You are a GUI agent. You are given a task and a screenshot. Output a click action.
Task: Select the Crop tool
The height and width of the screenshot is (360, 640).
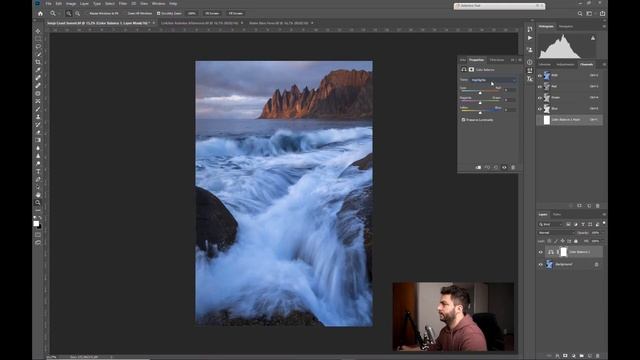pyautogui.click(x=38, y=62)
